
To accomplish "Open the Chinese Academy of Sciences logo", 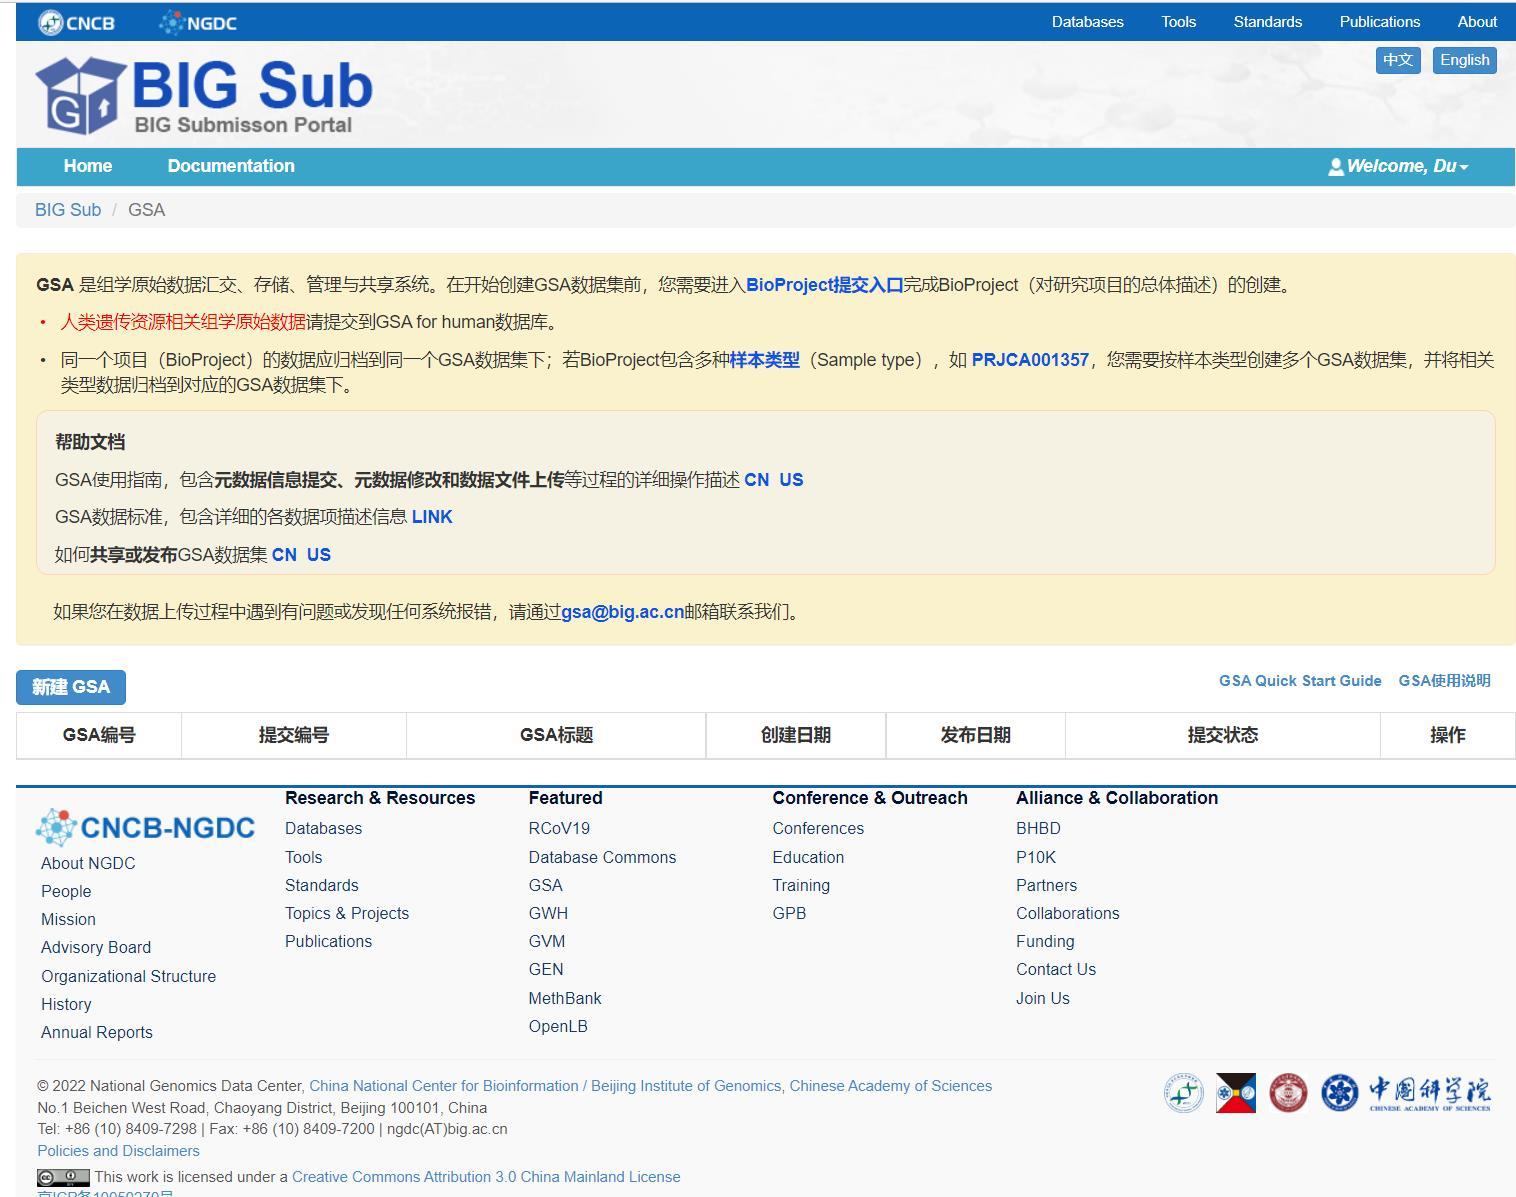I will point(1405,1092).
